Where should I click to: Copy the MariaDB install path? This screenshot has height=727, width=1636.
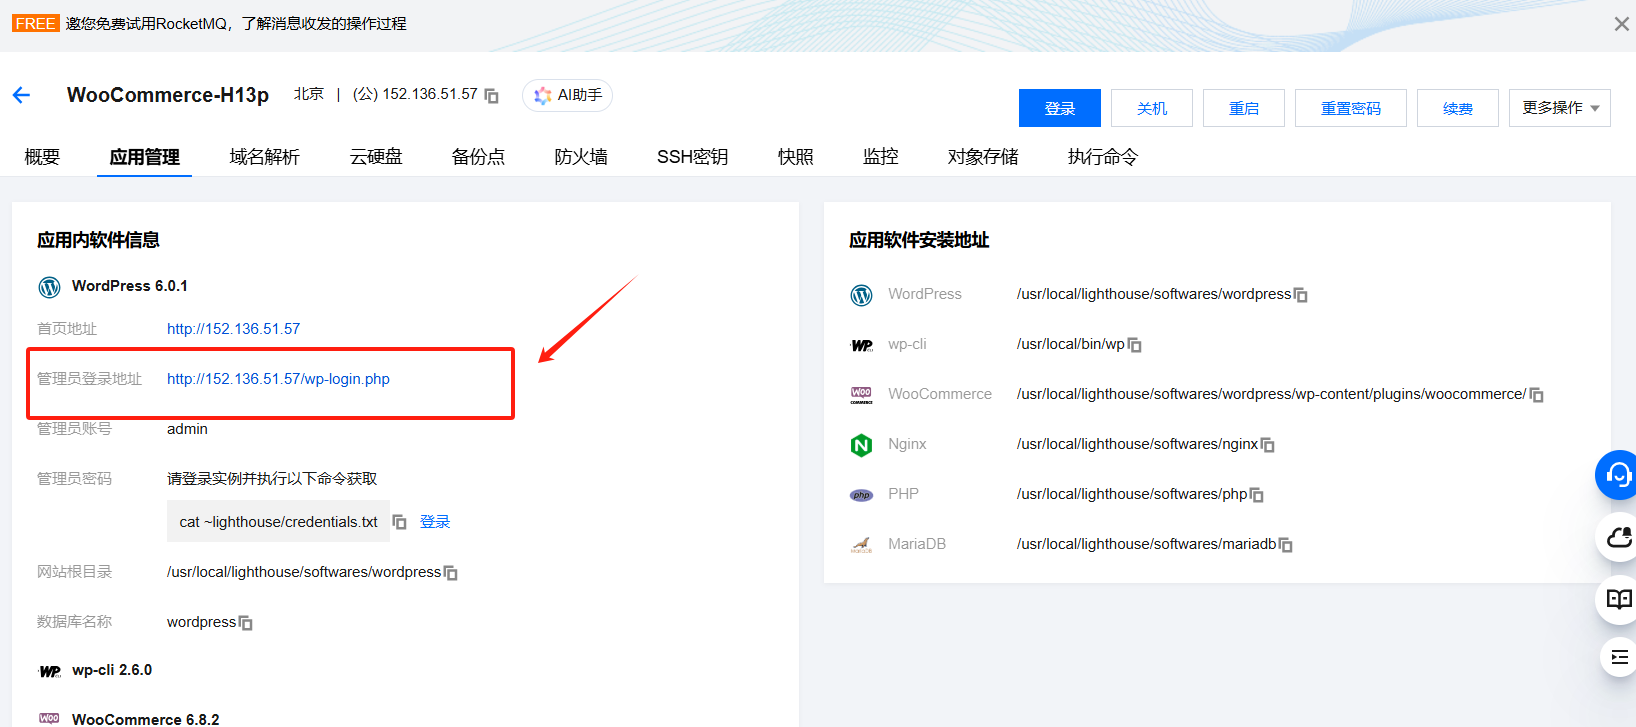click(x=1286, y=545)
